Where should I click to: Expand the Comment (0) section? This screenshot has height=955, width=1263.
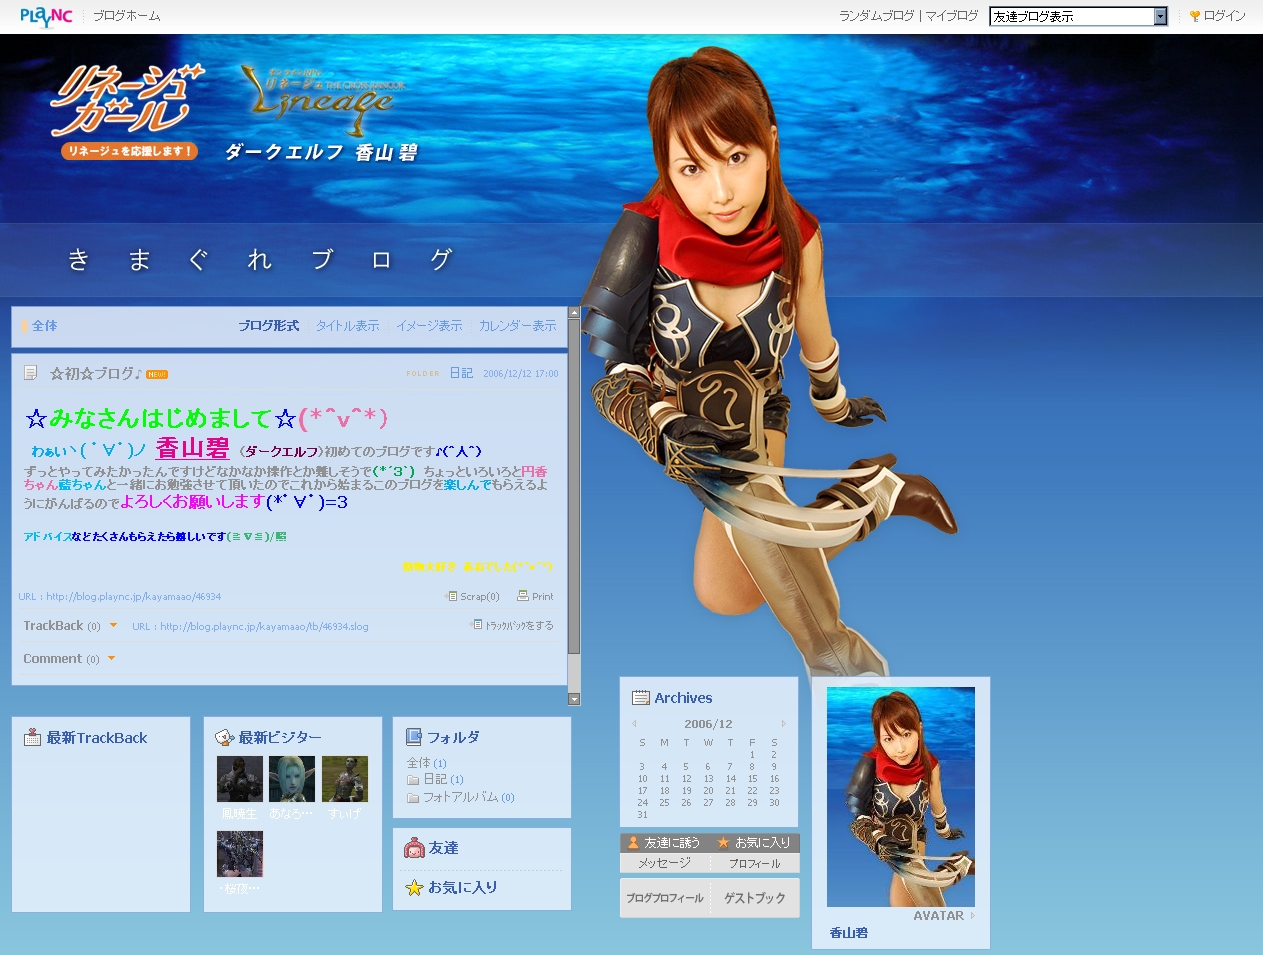coord(111,659)
